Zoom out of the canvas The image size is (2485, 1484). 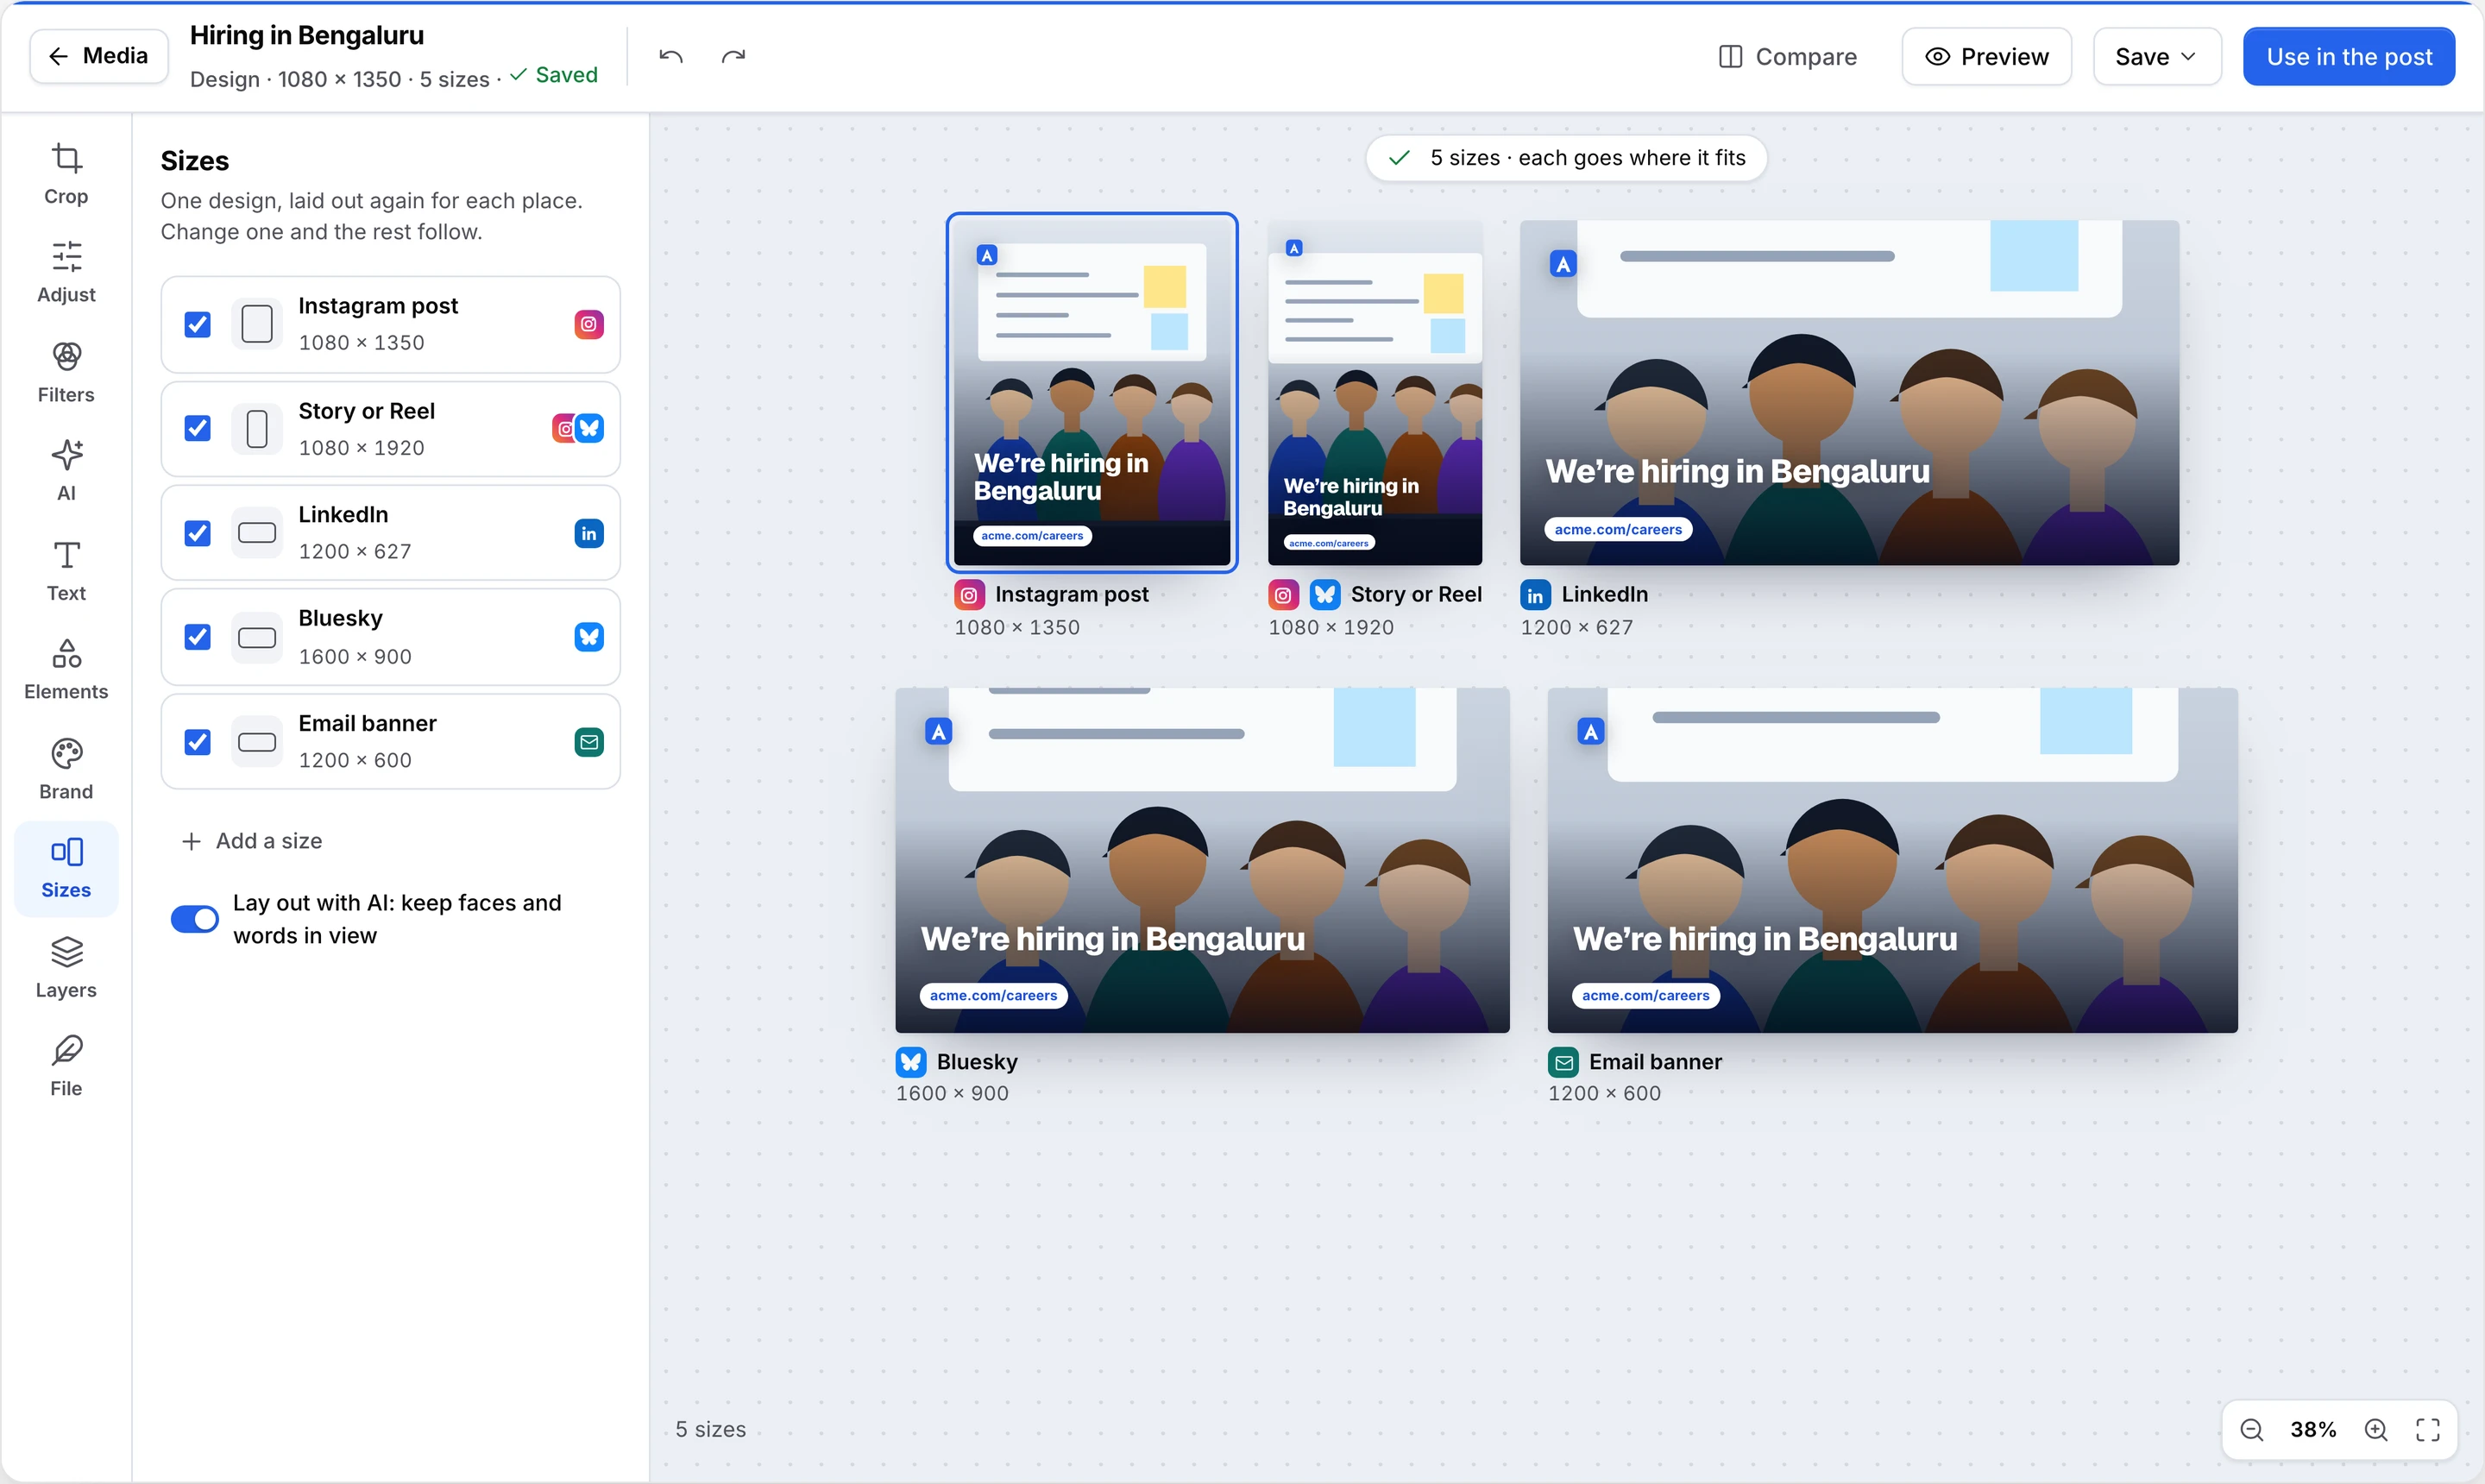[x=2251, y=1430]
